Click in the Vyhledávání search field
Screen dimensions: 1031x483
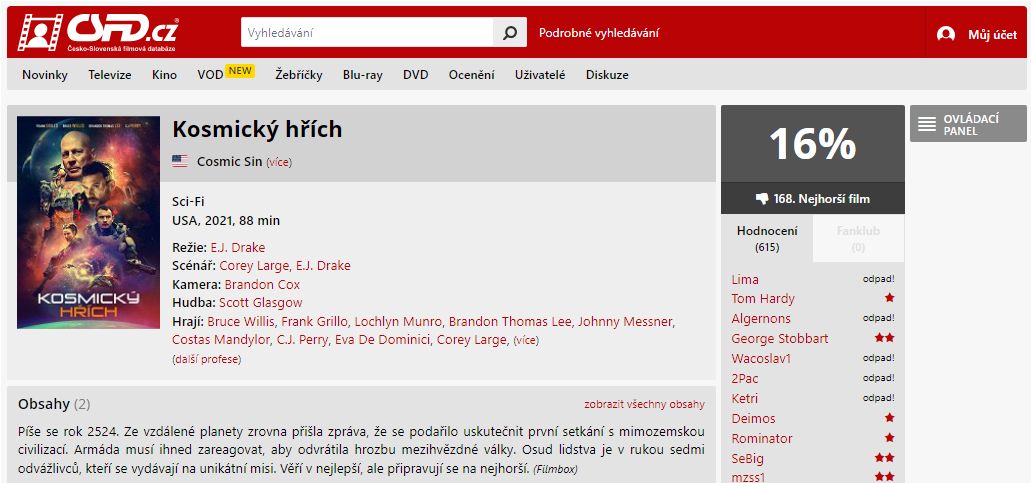(x=367, y=32)
